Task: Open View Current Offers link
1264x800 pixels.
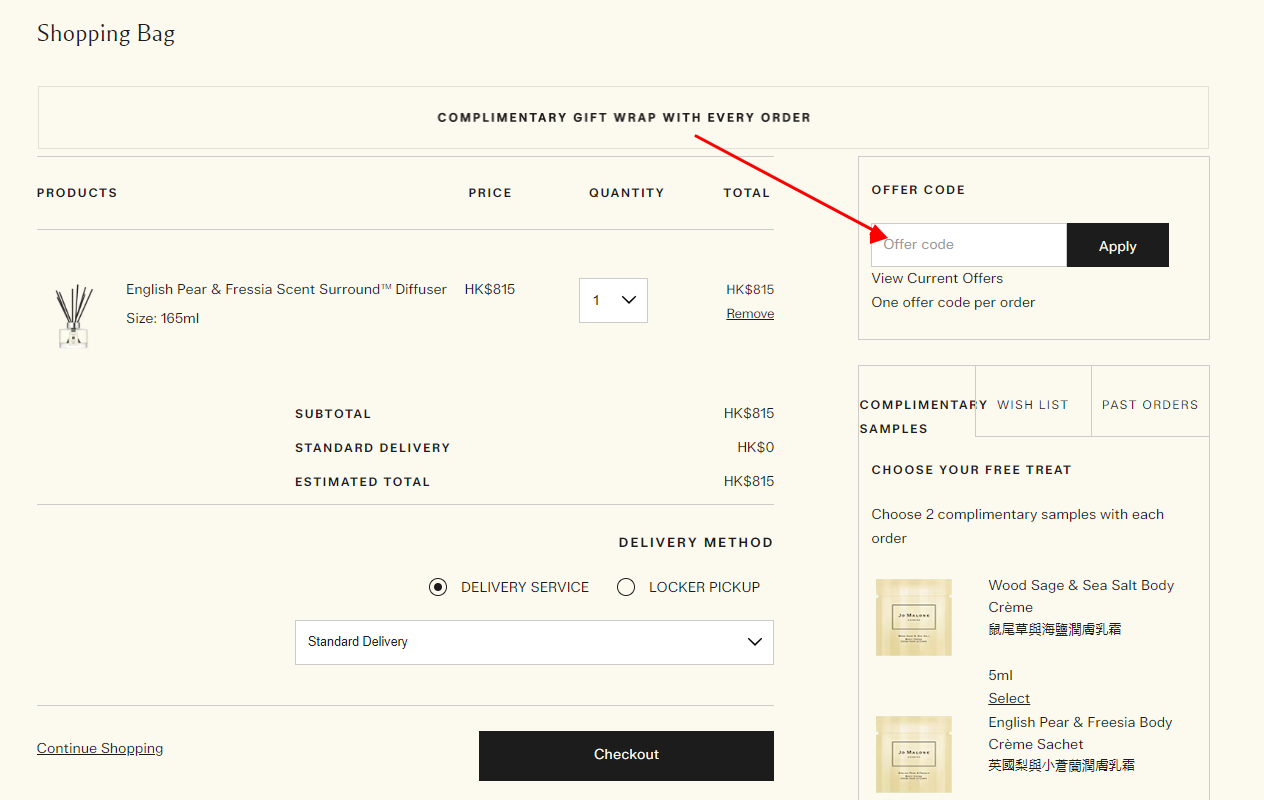Action: 937,278
